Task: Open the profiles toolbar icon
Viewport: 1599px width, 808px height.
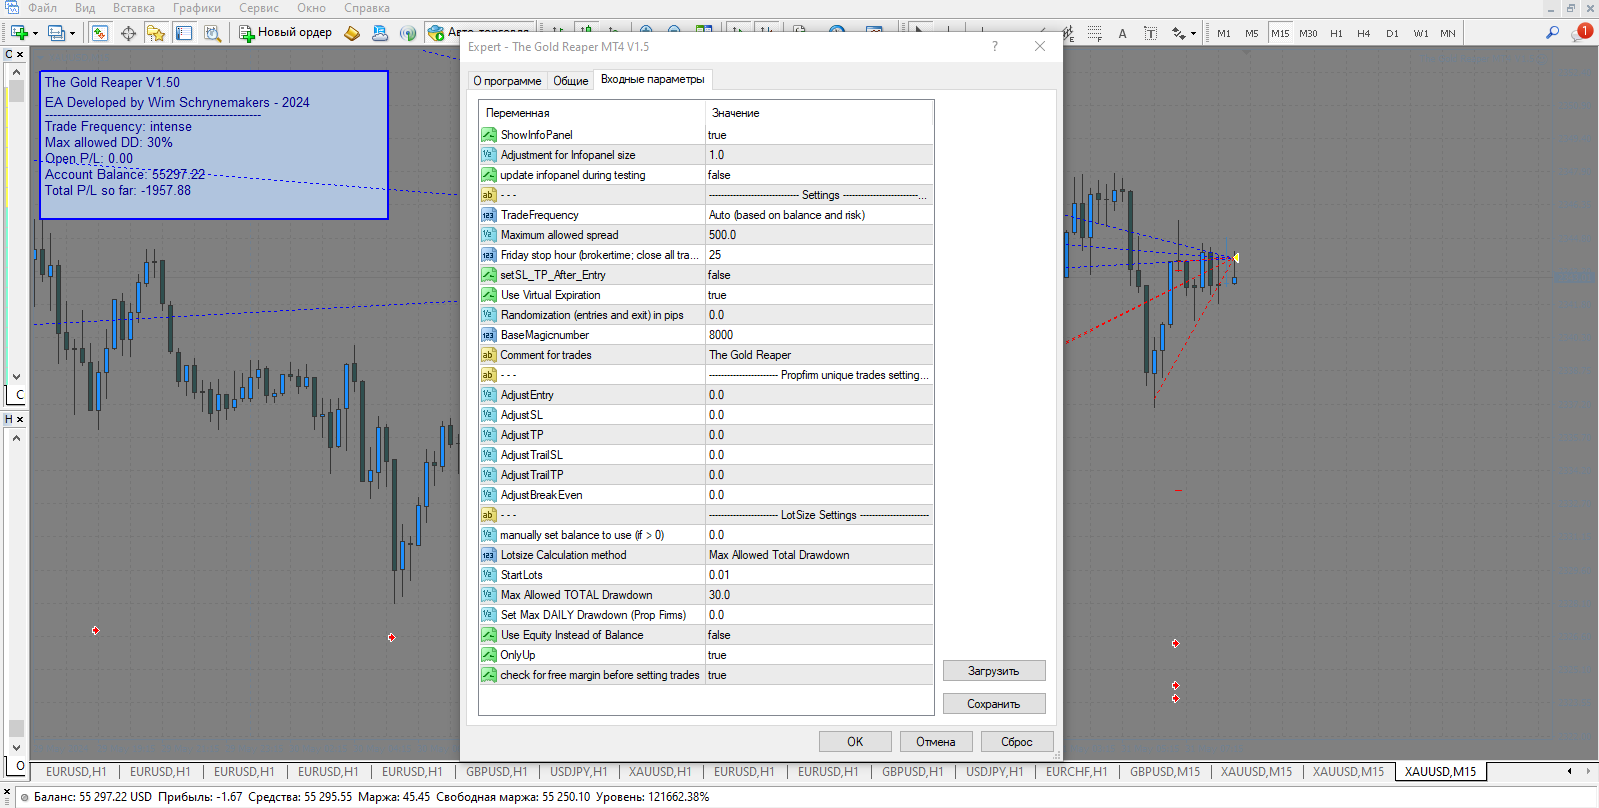Action: pyautogui.click(x=56, y=33)
